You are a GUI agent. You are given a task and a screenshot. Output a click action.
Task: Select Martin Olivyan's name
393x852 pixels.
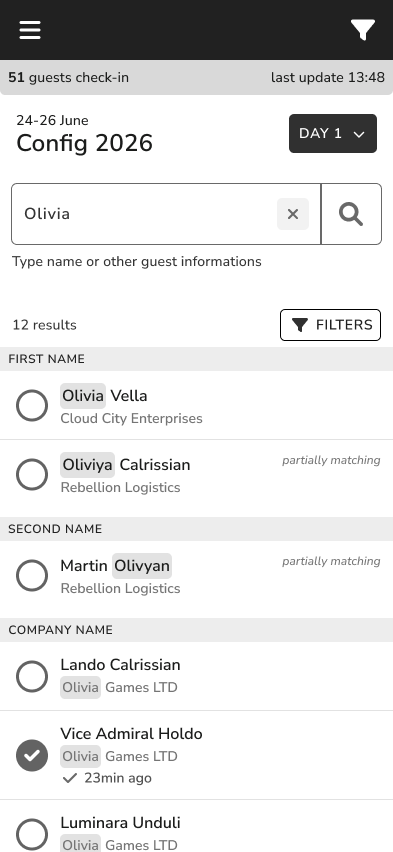(116, 566)
